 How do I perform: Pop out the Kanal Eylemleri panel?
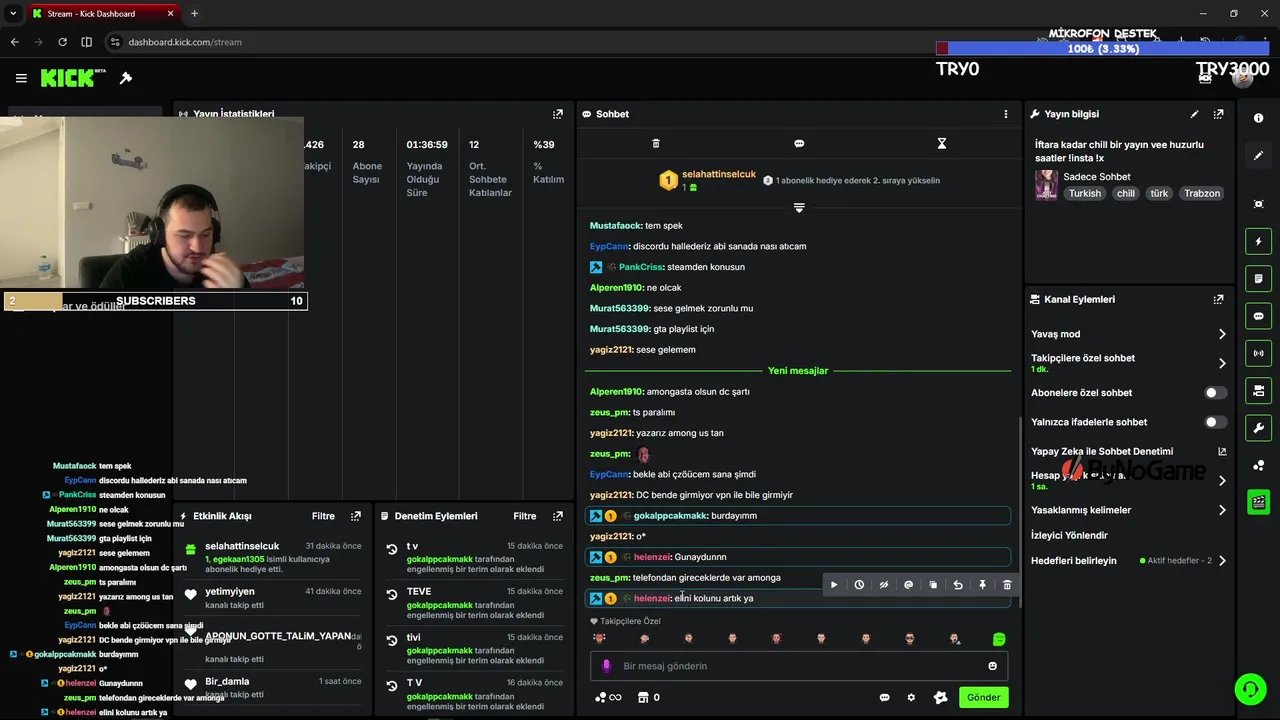1218,299
